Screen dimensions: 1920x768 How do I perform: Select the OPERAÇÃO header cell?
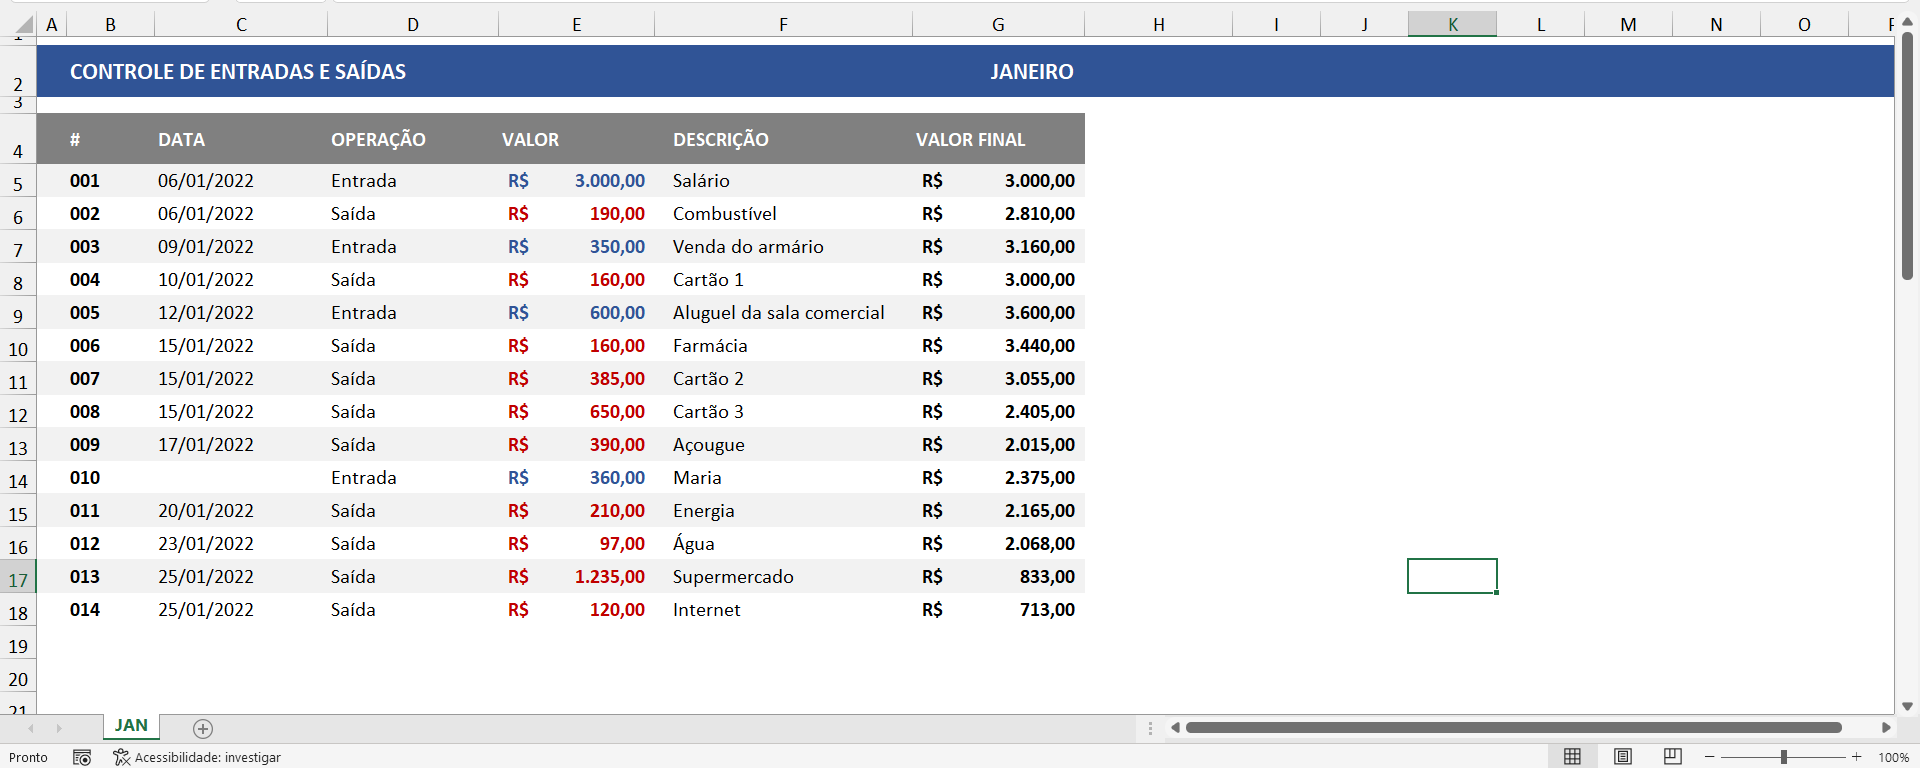(x=413, y=139)
